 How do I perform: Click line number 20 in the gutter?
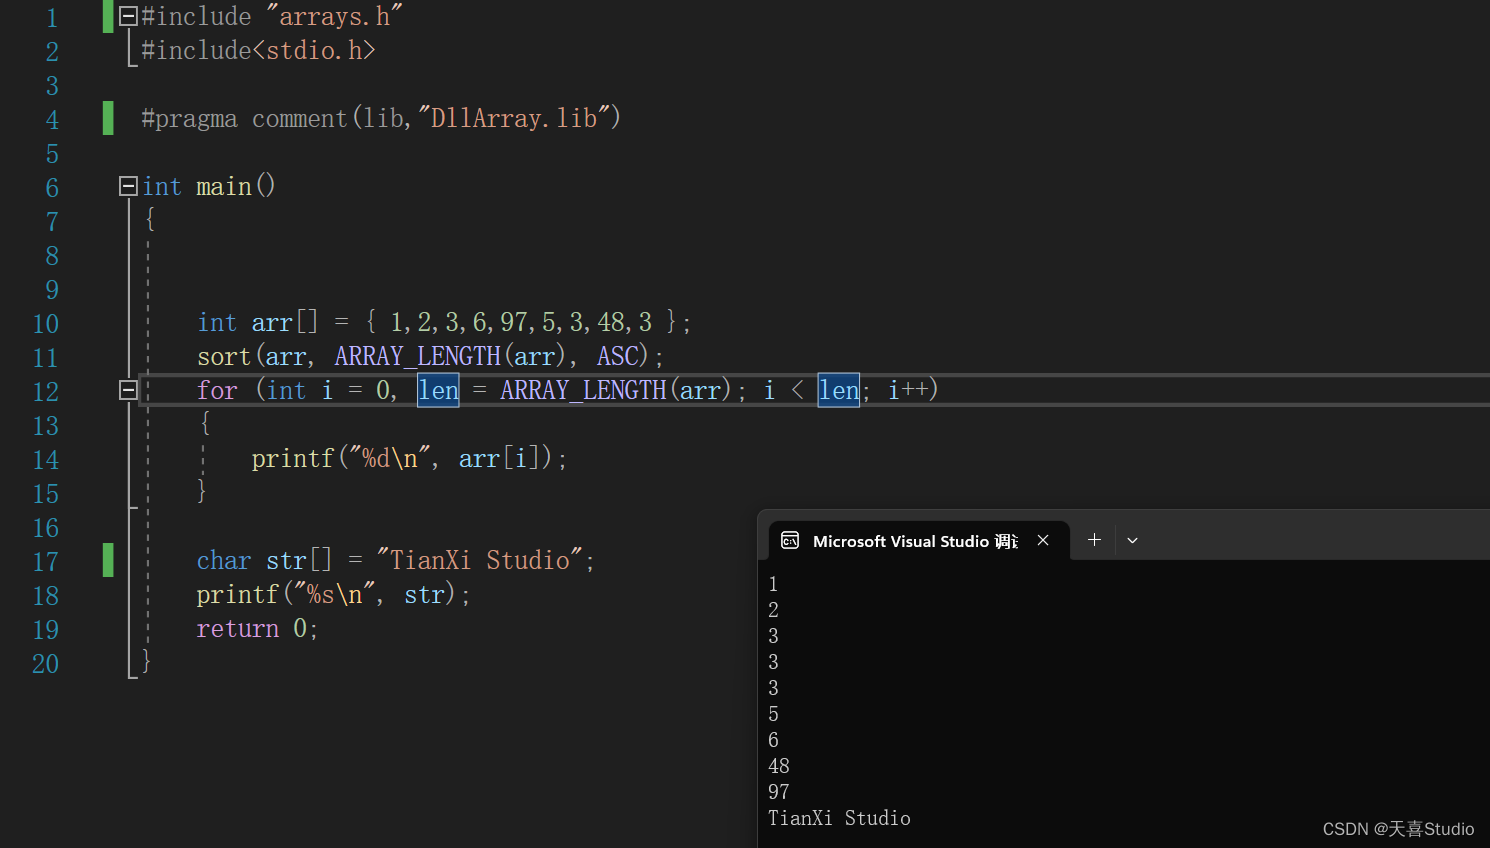(x=46, y=664)
